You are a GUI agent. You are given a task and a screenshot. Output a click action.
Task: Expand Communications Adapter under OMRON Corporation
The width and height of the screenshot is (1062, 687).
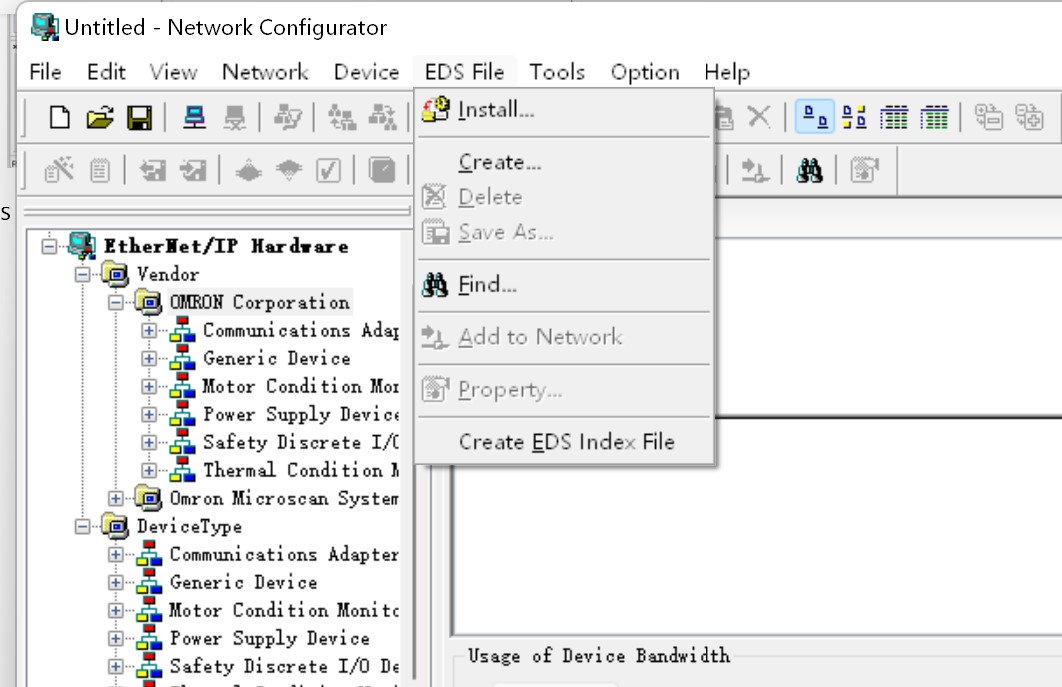point(149,331)
